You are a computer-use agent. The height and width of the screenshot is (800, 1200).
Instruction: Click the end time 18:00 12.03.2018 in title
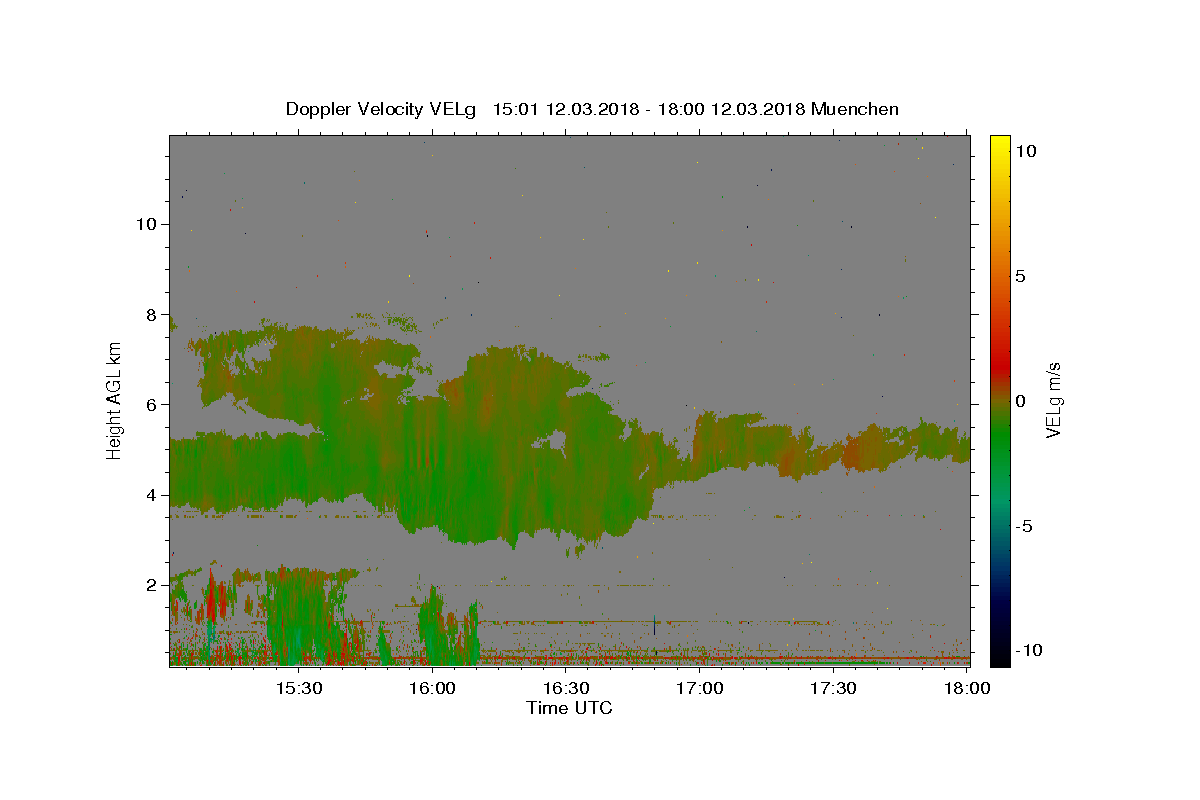pos(729,109)
